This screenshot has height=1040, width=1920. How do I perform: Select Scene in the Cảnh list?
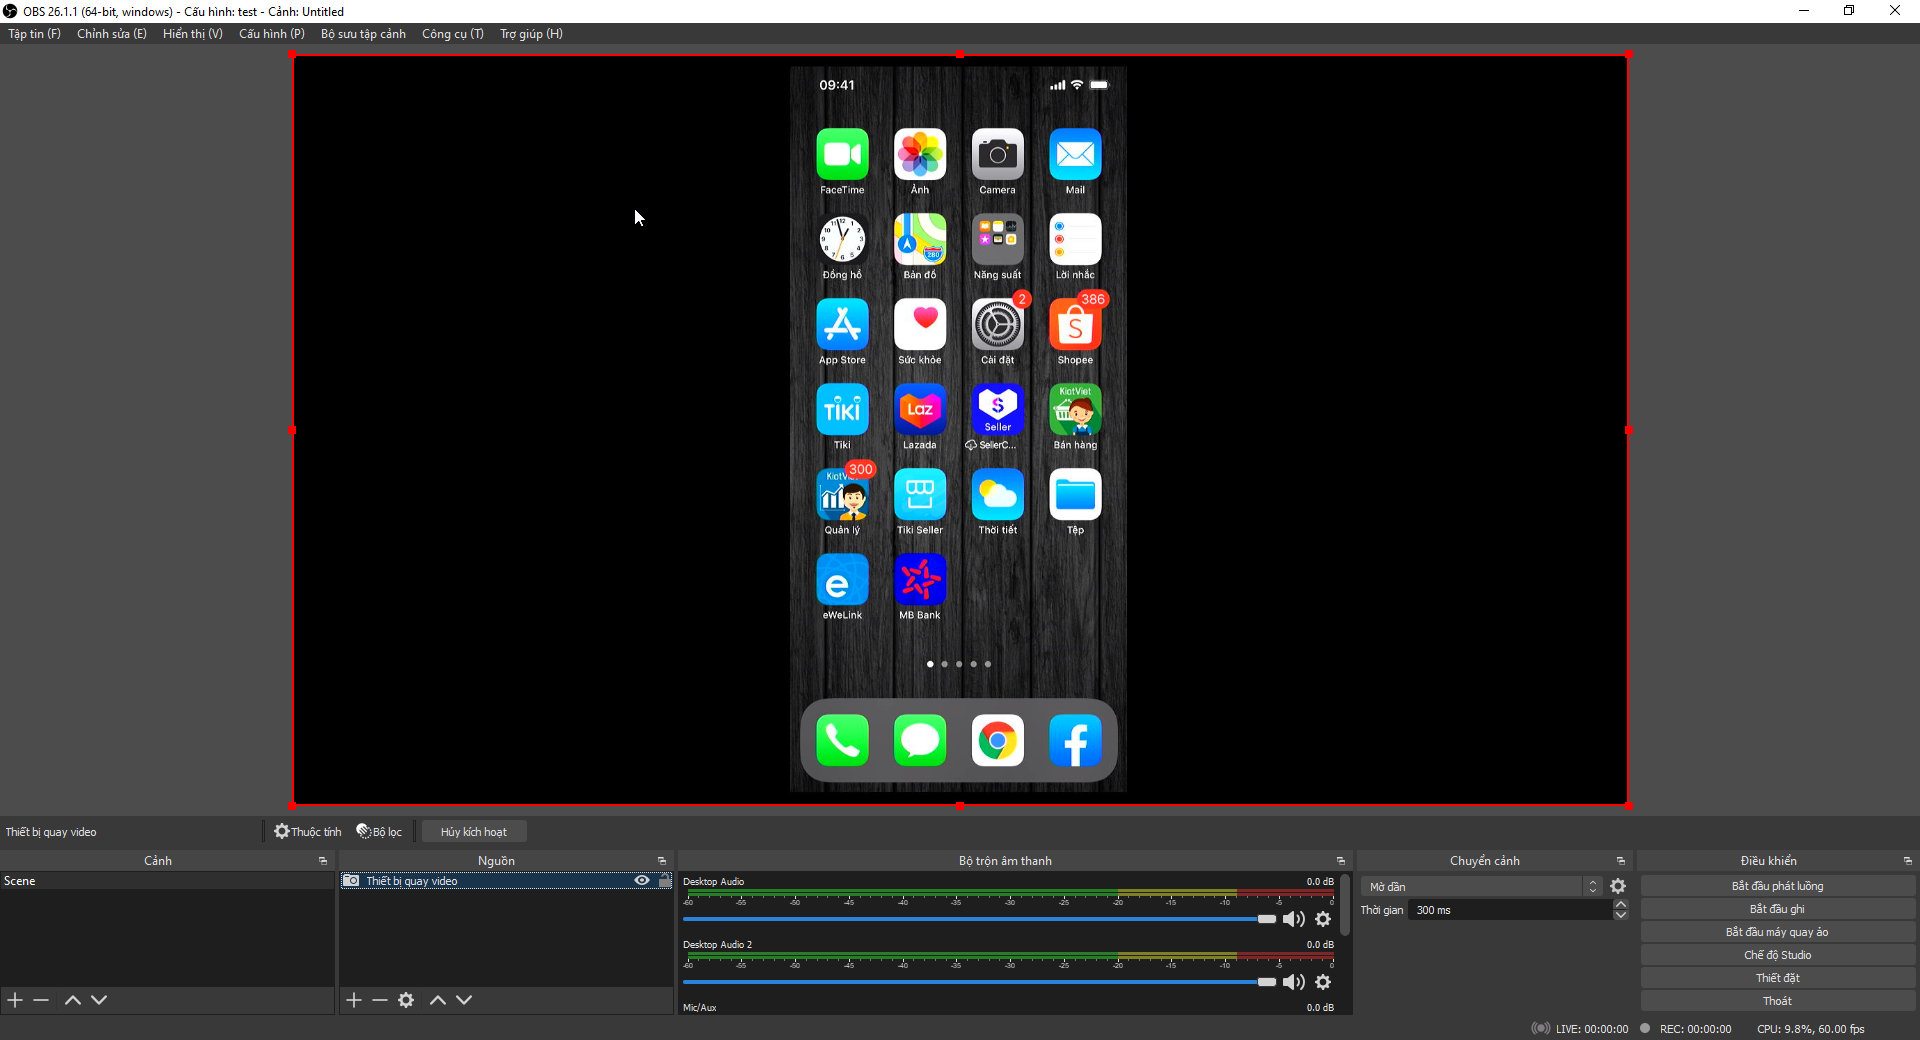[x=167, y=880]
